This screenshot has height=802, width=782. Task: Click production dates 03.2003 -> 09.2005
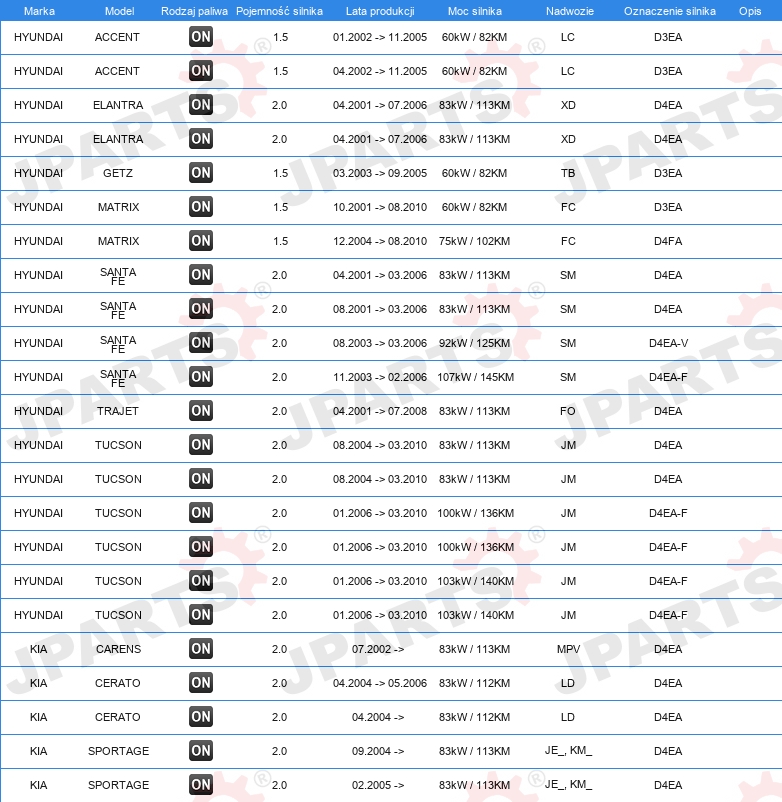tap(380, 173)
